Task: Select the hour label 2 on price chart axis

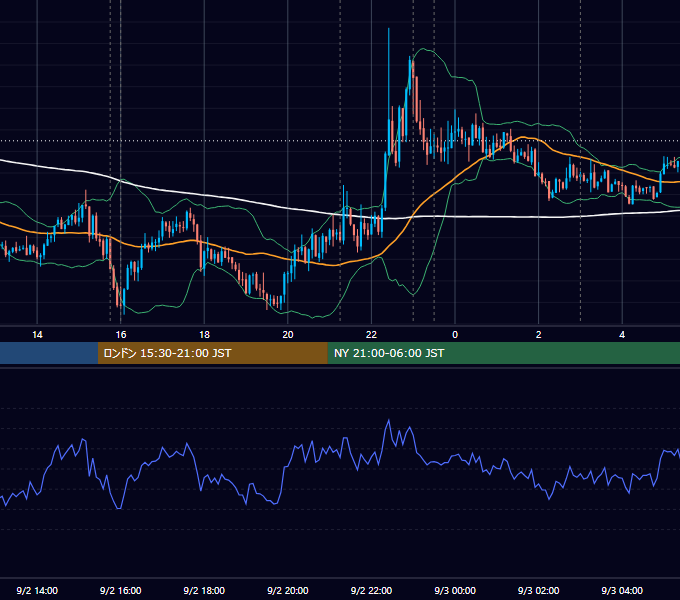Action: click(539, 335)
